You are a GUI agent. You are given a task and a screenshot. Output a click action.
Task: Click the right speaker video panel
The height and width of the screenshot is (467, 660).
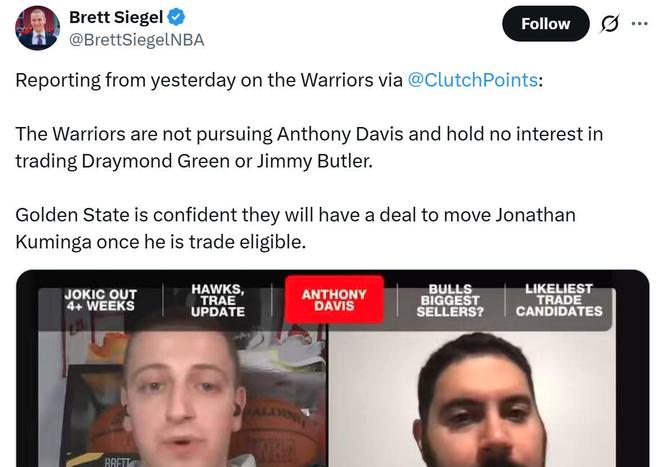pyautogui.click(x=471, y=398)
